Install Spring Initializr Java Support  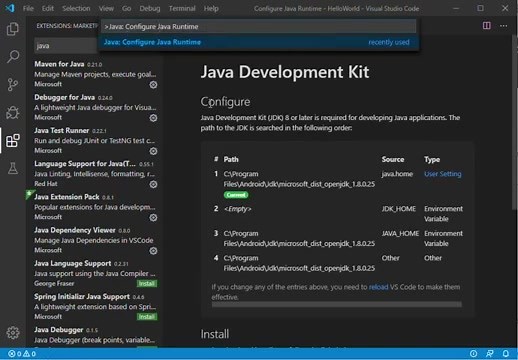147,317
